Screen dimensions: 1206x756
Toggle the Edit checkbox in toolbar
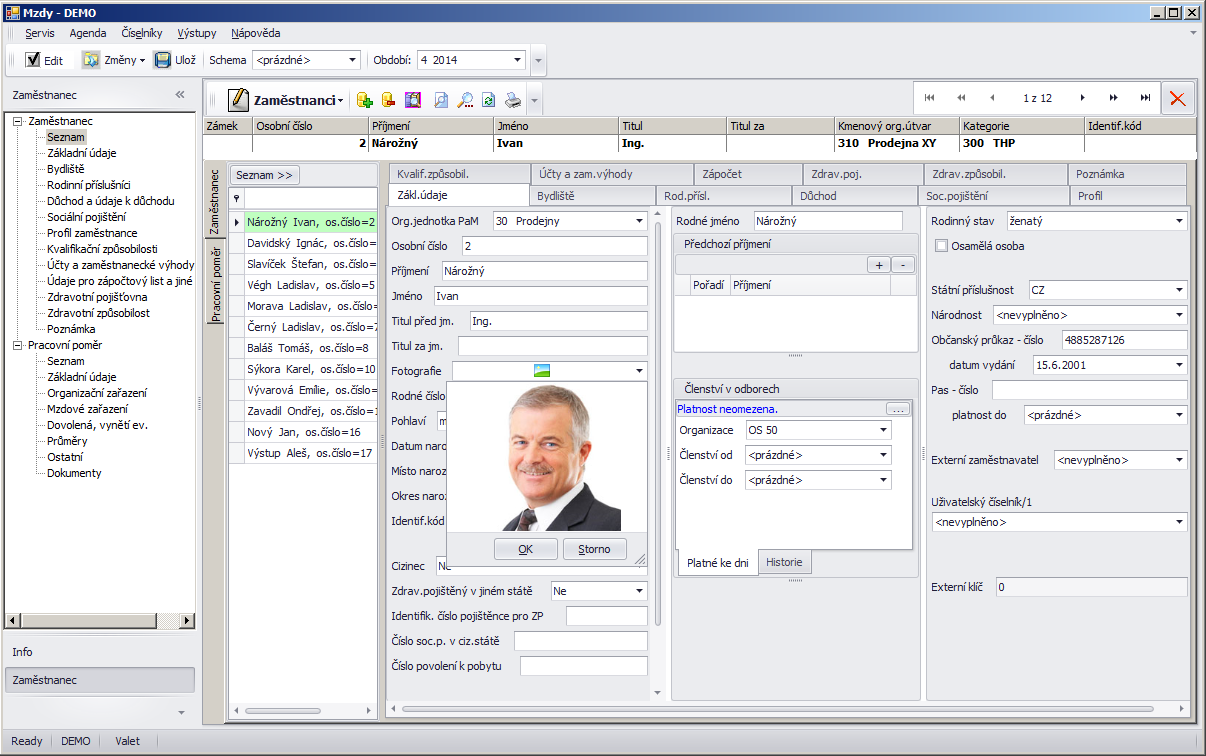33,60
